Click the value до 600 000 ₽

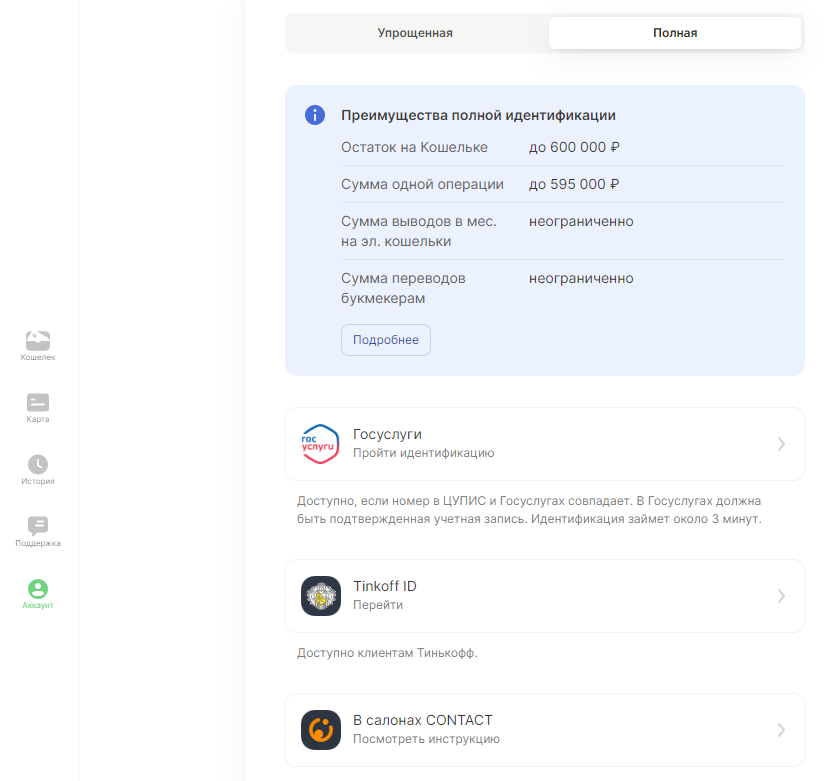(574, 147)
